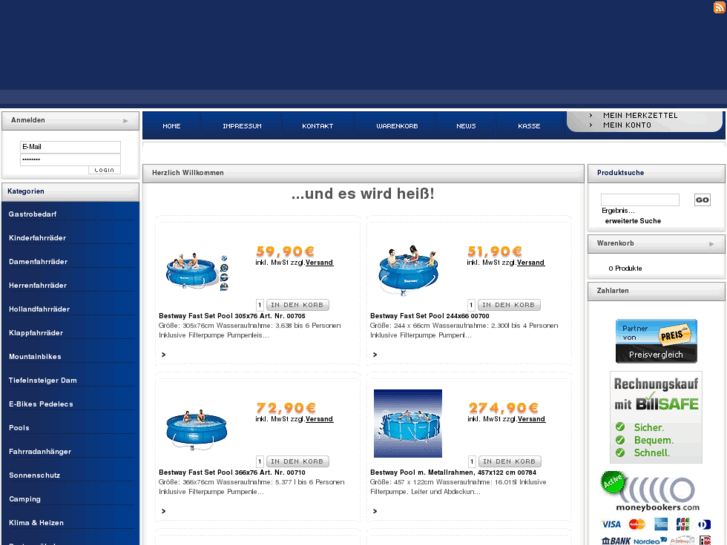Select Damenfahrräder category
The height and width of the screenshot is (545, 727).
click(x=38, y=262)
